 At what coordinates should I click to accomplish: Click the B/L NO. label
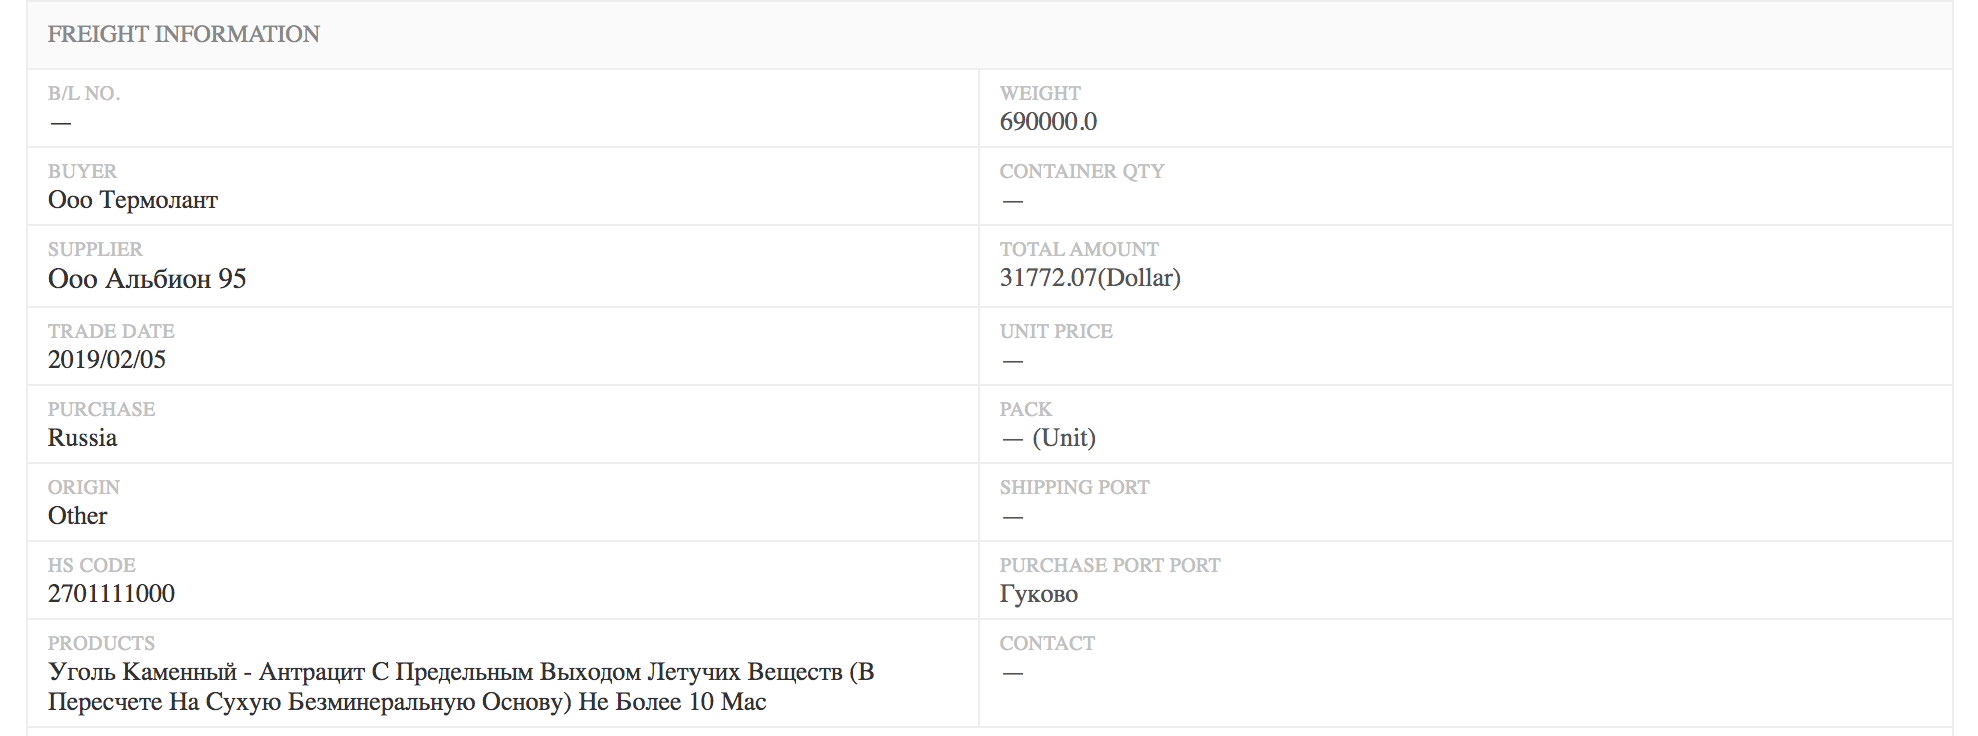pos(84,93)
